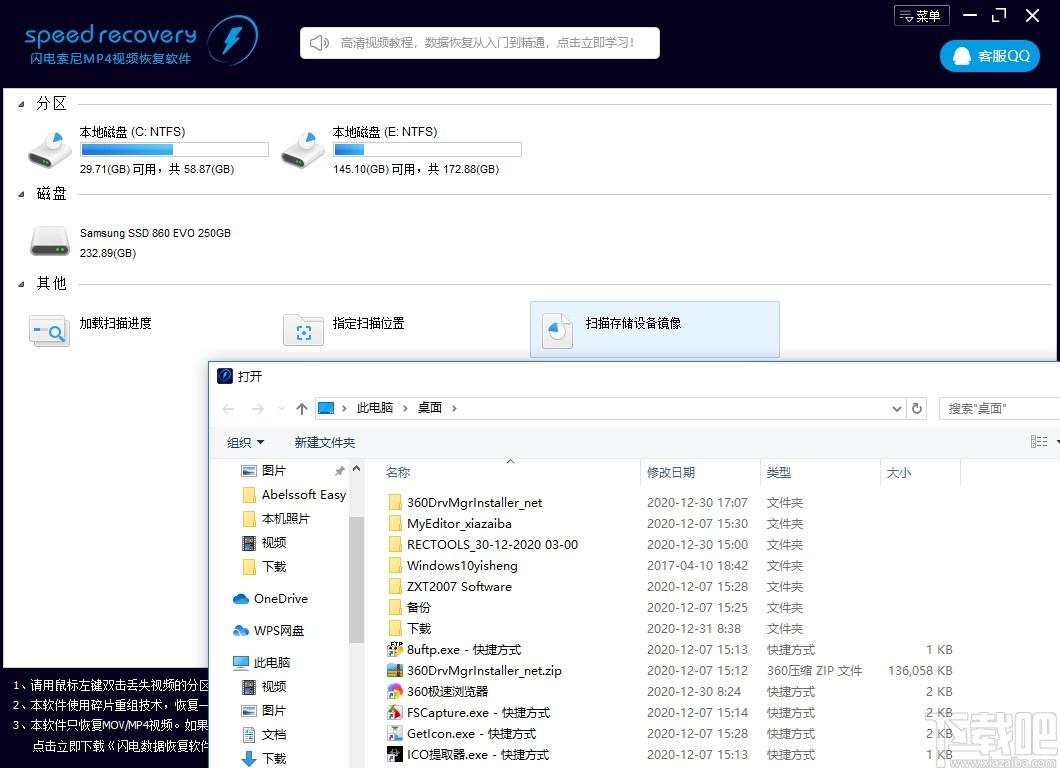Viewport: 1060px width, 768px height.
Task: Select local disk E: NTFS drive icon
Action: (x=303, y=150)
